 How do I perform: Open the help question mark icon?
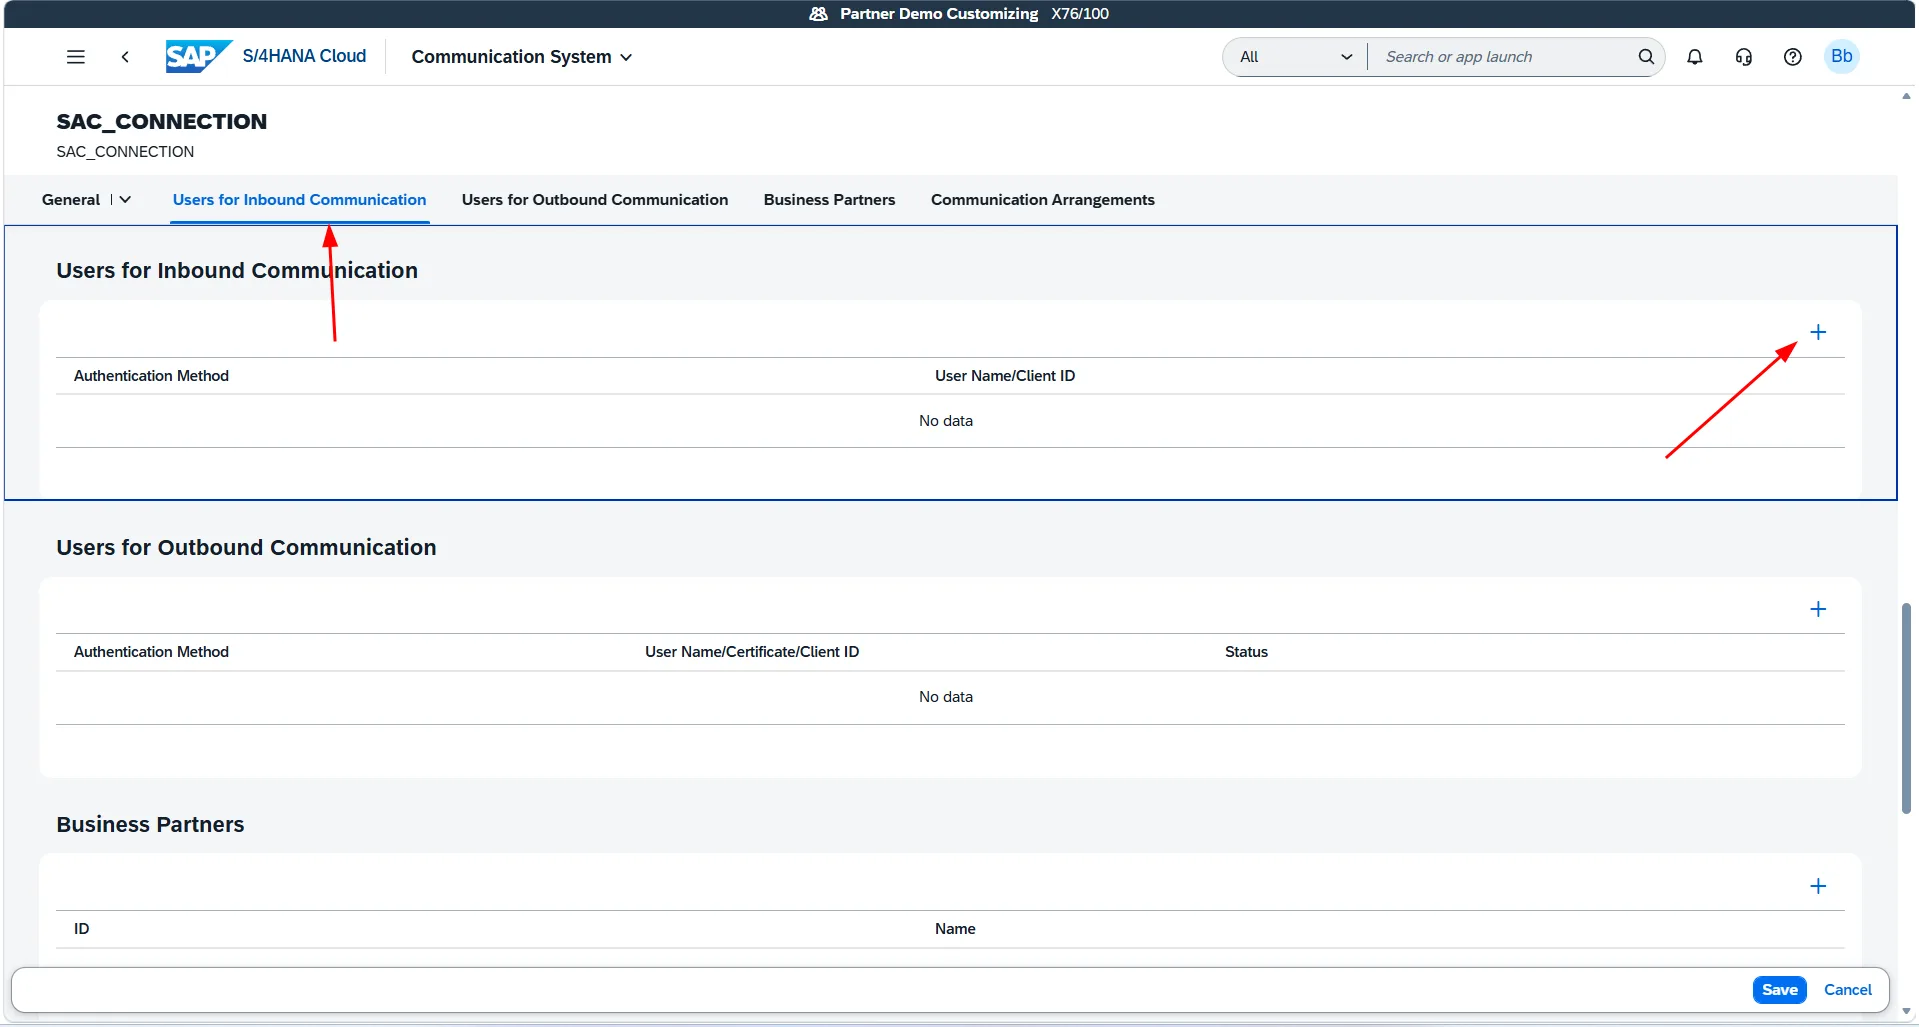point(1792,57)
